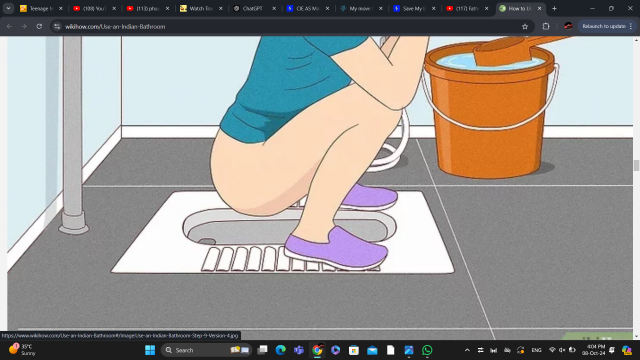Open Chrome's three-dot menu
The height and width of the screenshot is (360, 640).
pos(631,26)
